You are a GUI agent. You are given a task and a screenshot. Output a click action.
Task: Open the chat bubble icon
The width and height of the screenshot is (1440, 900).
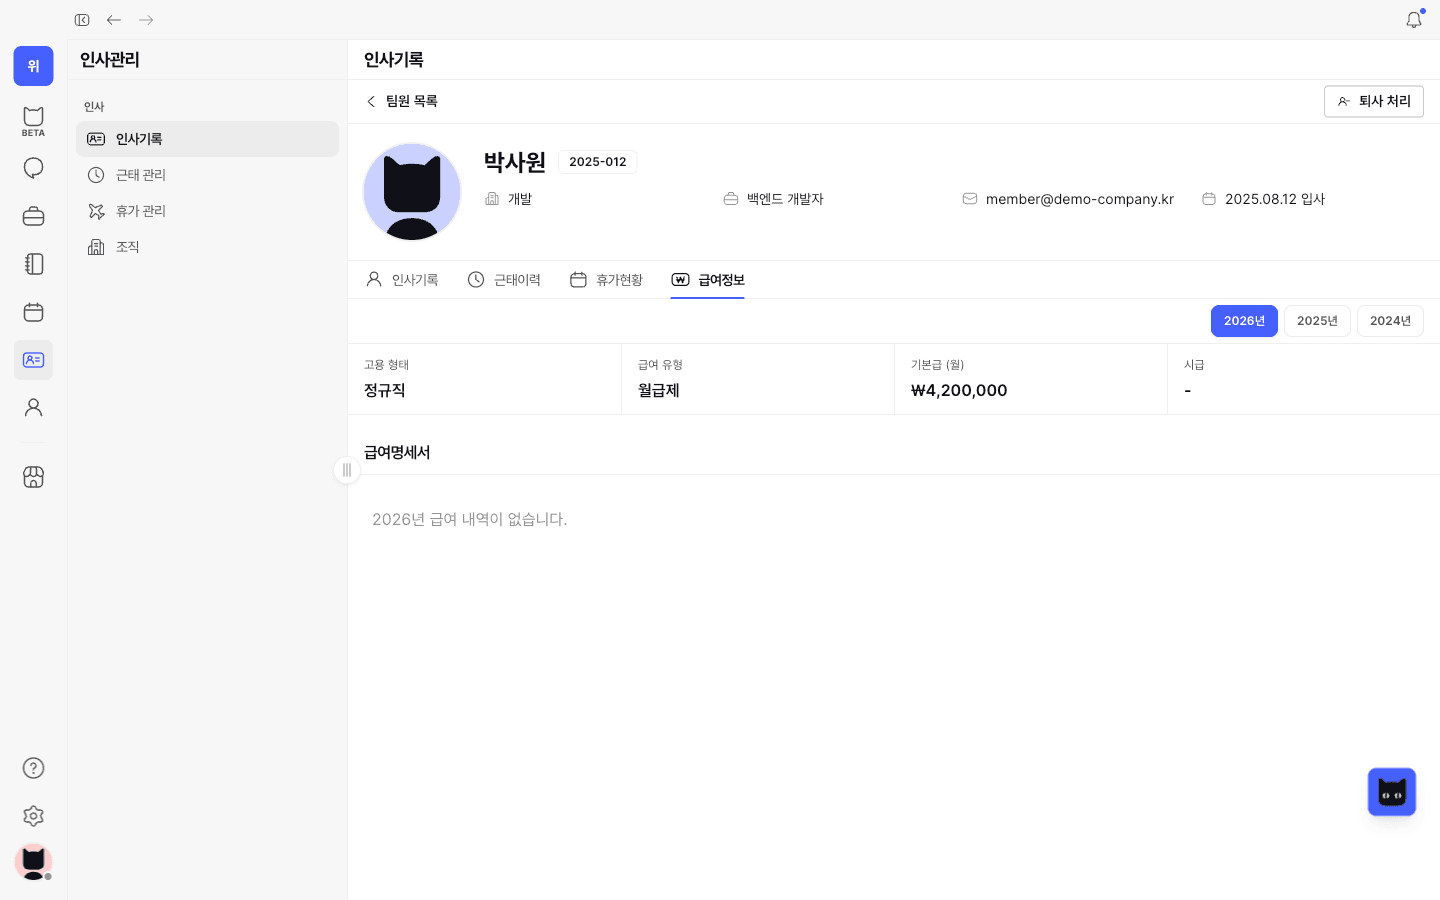point(33,168)
